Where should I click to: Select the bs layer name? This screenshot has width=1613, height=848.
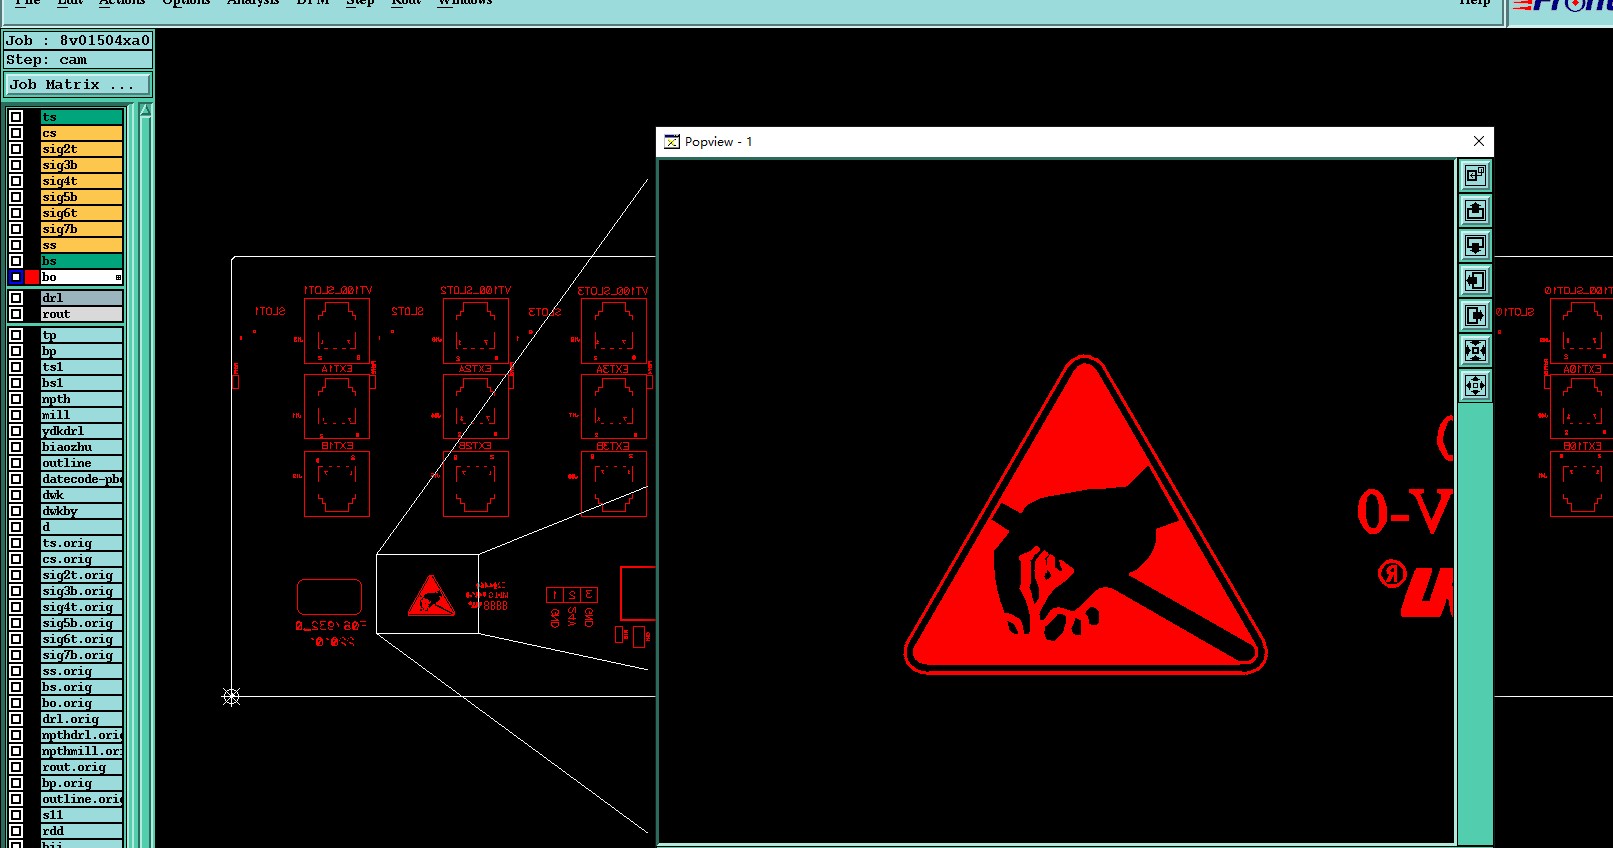(81, 261)
